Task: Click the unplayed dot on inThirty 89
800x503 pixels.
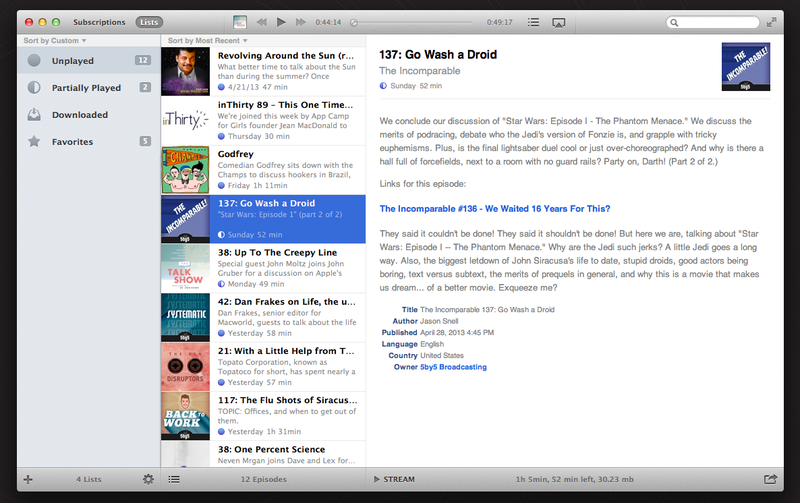Action: coord(221,136)
